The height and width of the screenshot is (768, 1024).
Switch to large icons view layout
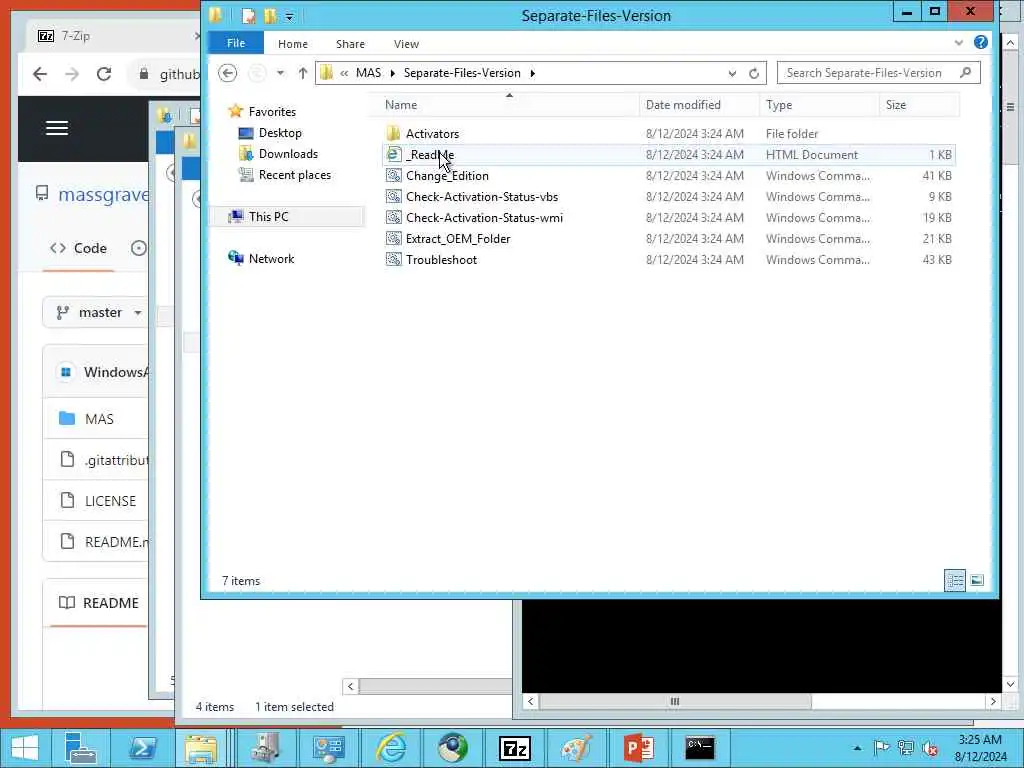tap(977, 580)
